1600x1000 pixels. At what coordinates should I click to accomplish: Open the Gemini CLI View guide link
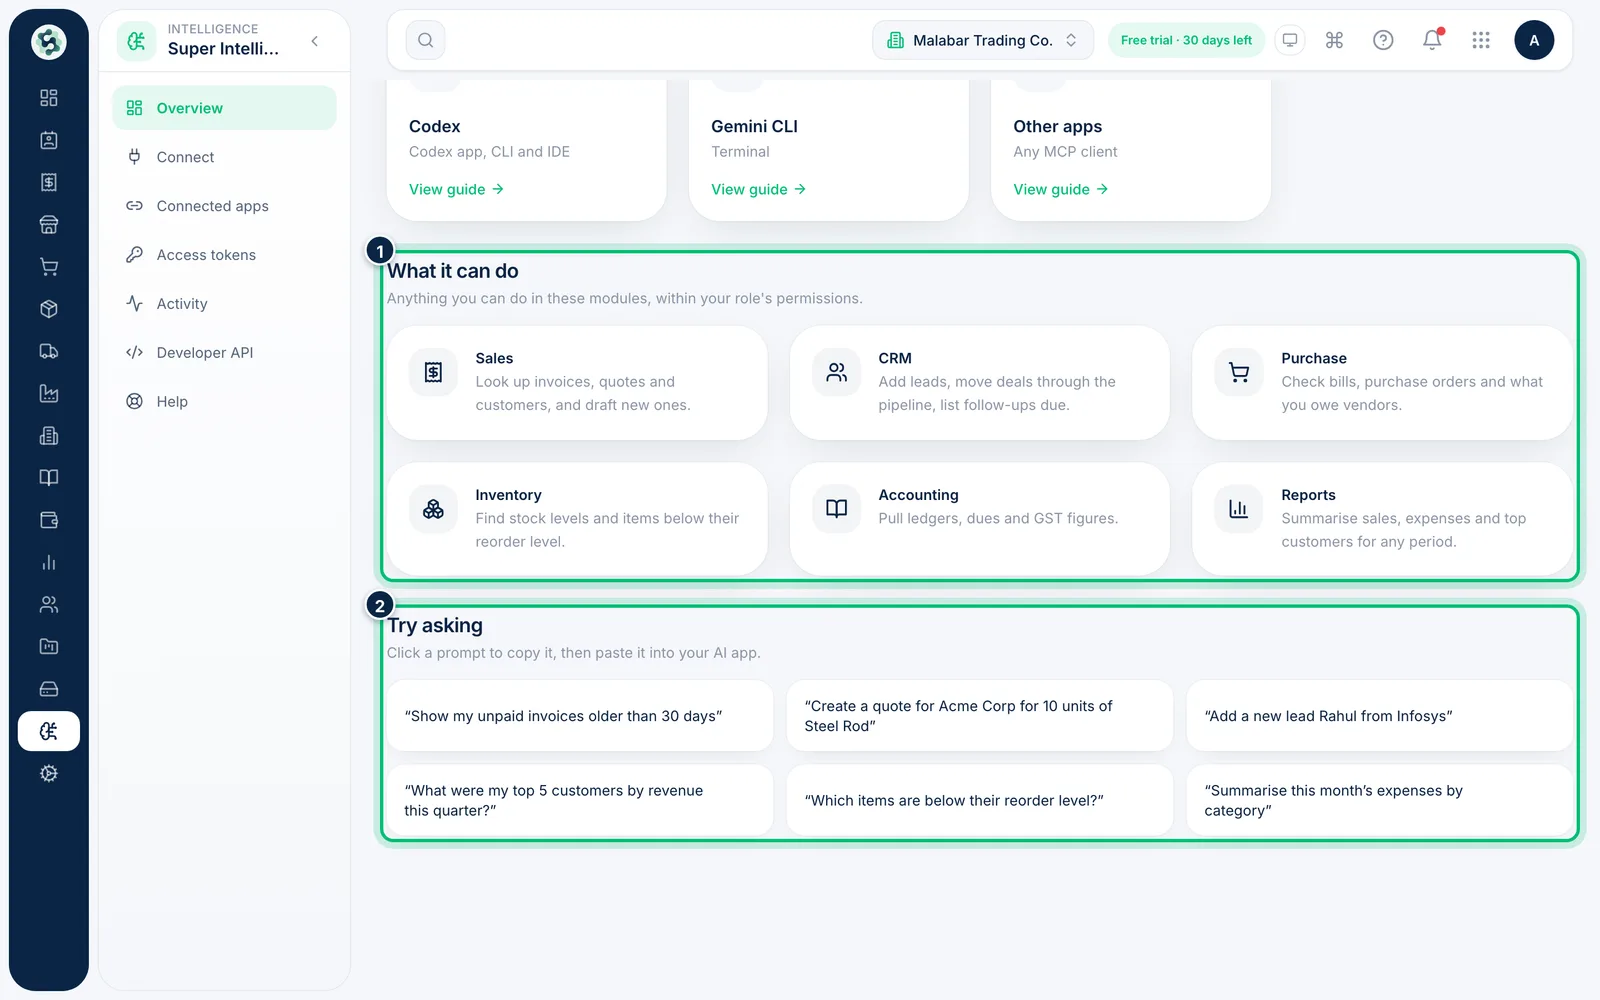point(758,189)
